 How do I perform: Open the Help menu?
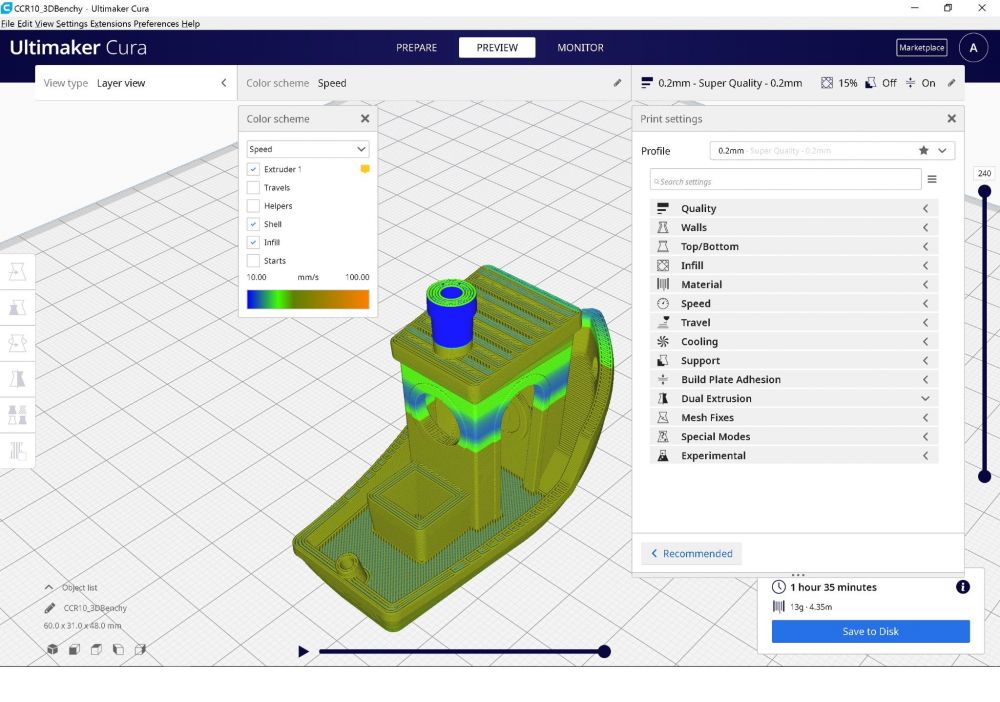click(x=191, y=24)
